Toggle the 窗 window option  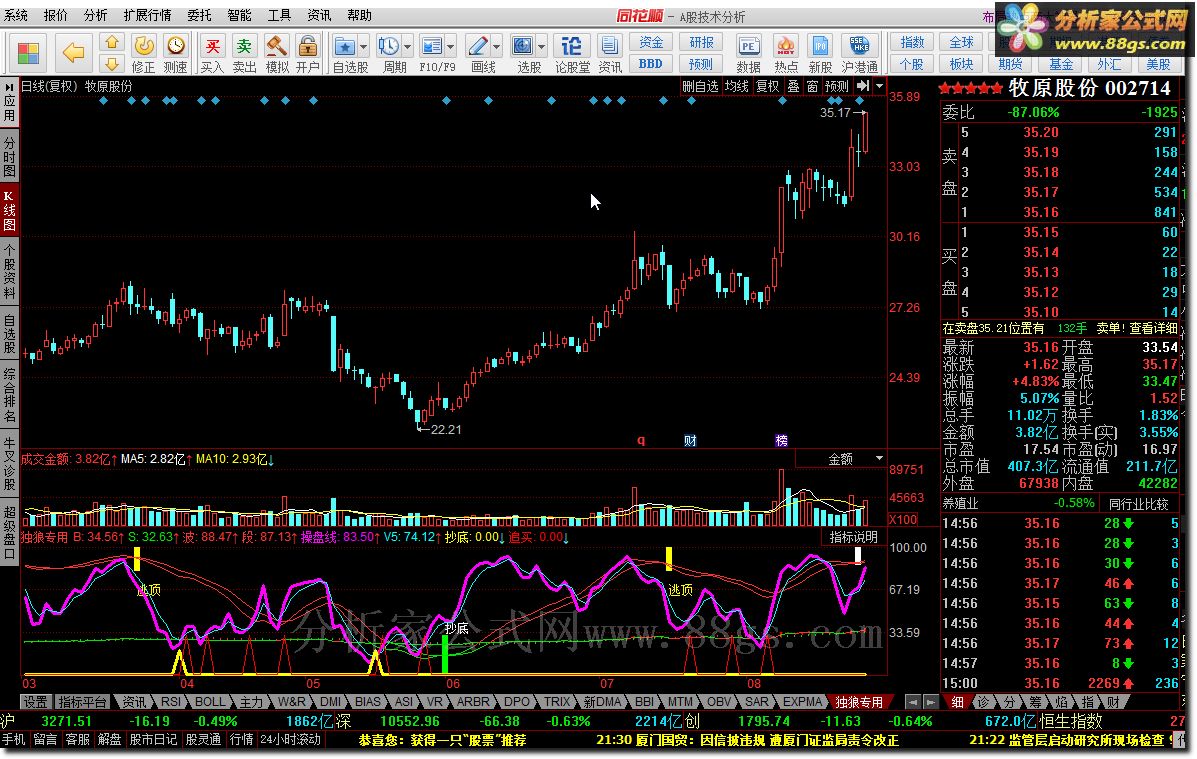(x=812, y=86)
